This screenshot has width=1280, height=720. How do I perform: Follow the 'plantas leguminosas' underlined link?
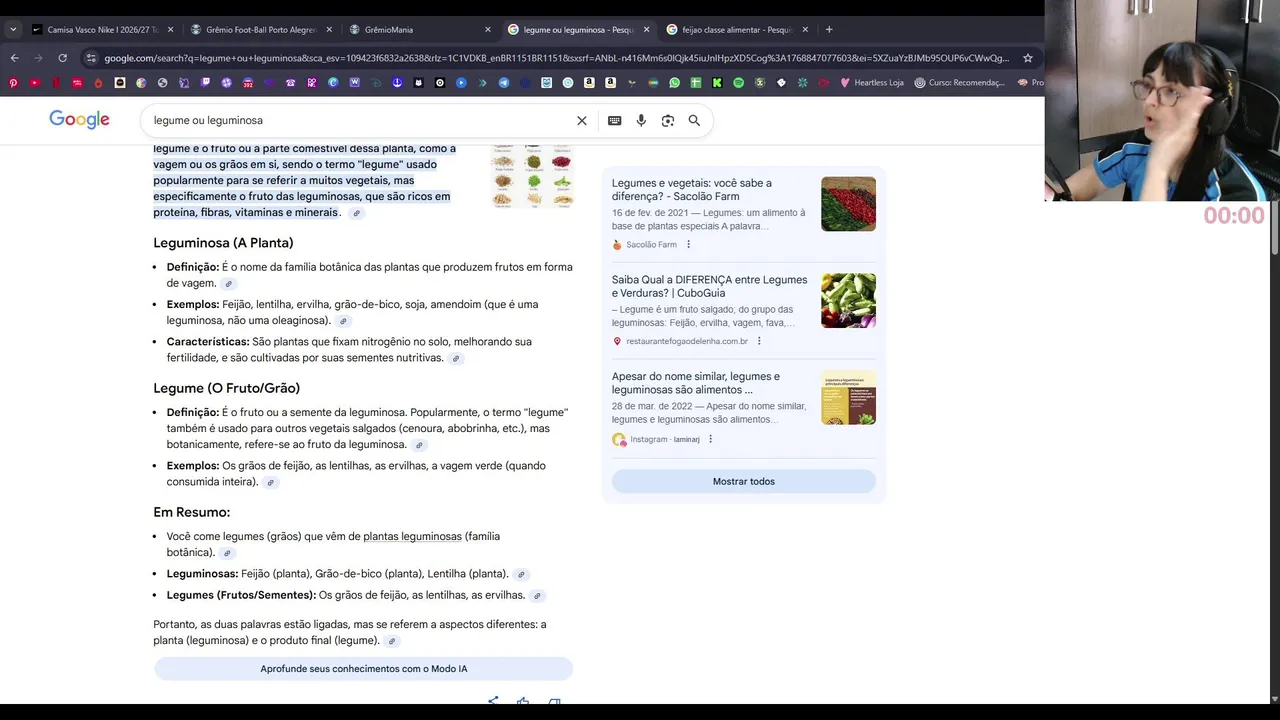(x=412, y=537)
